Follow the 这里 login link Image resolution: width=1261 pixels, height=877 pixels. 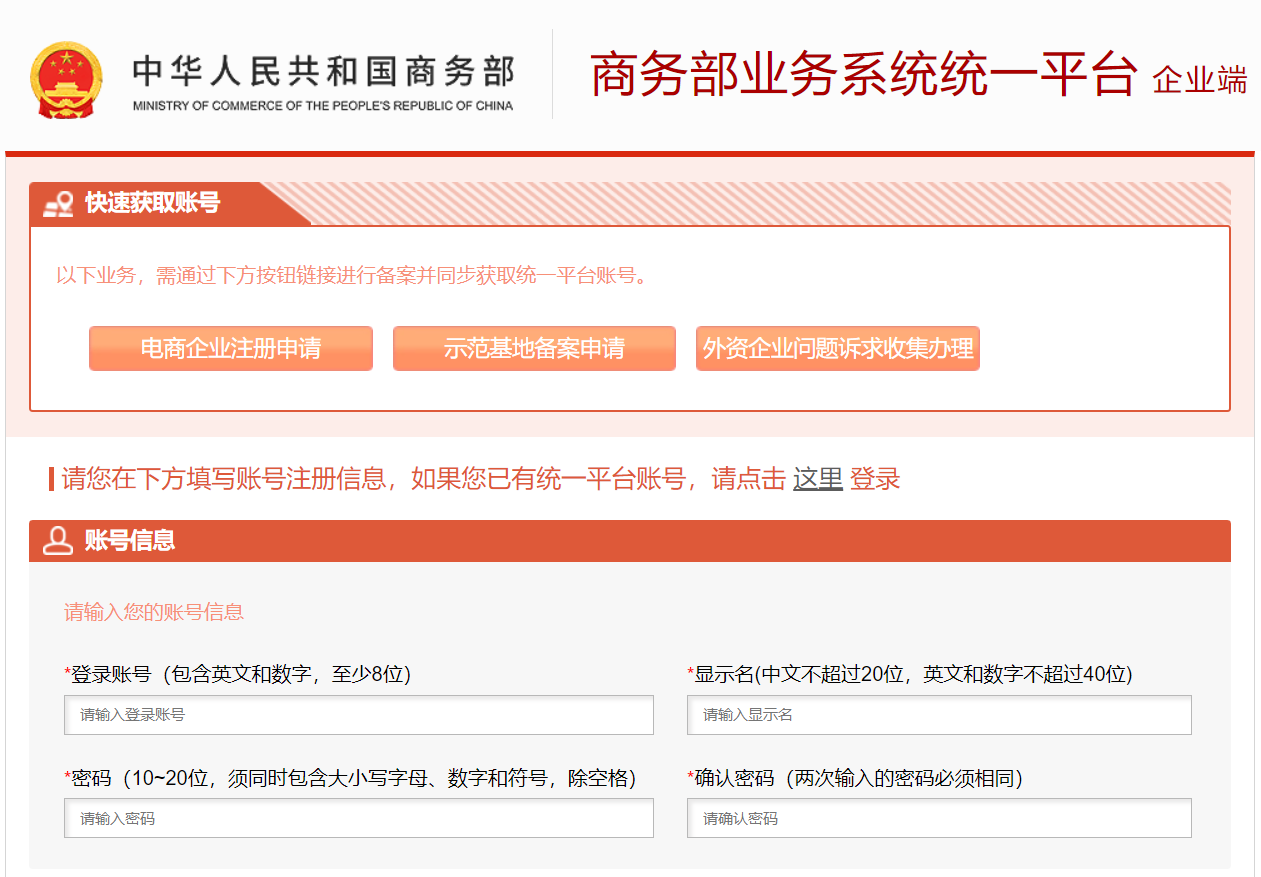tap(818, 479)
